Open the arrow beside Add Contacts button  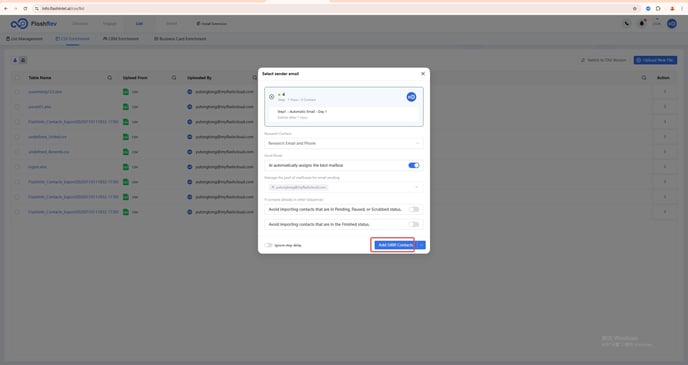click(421, 245)
